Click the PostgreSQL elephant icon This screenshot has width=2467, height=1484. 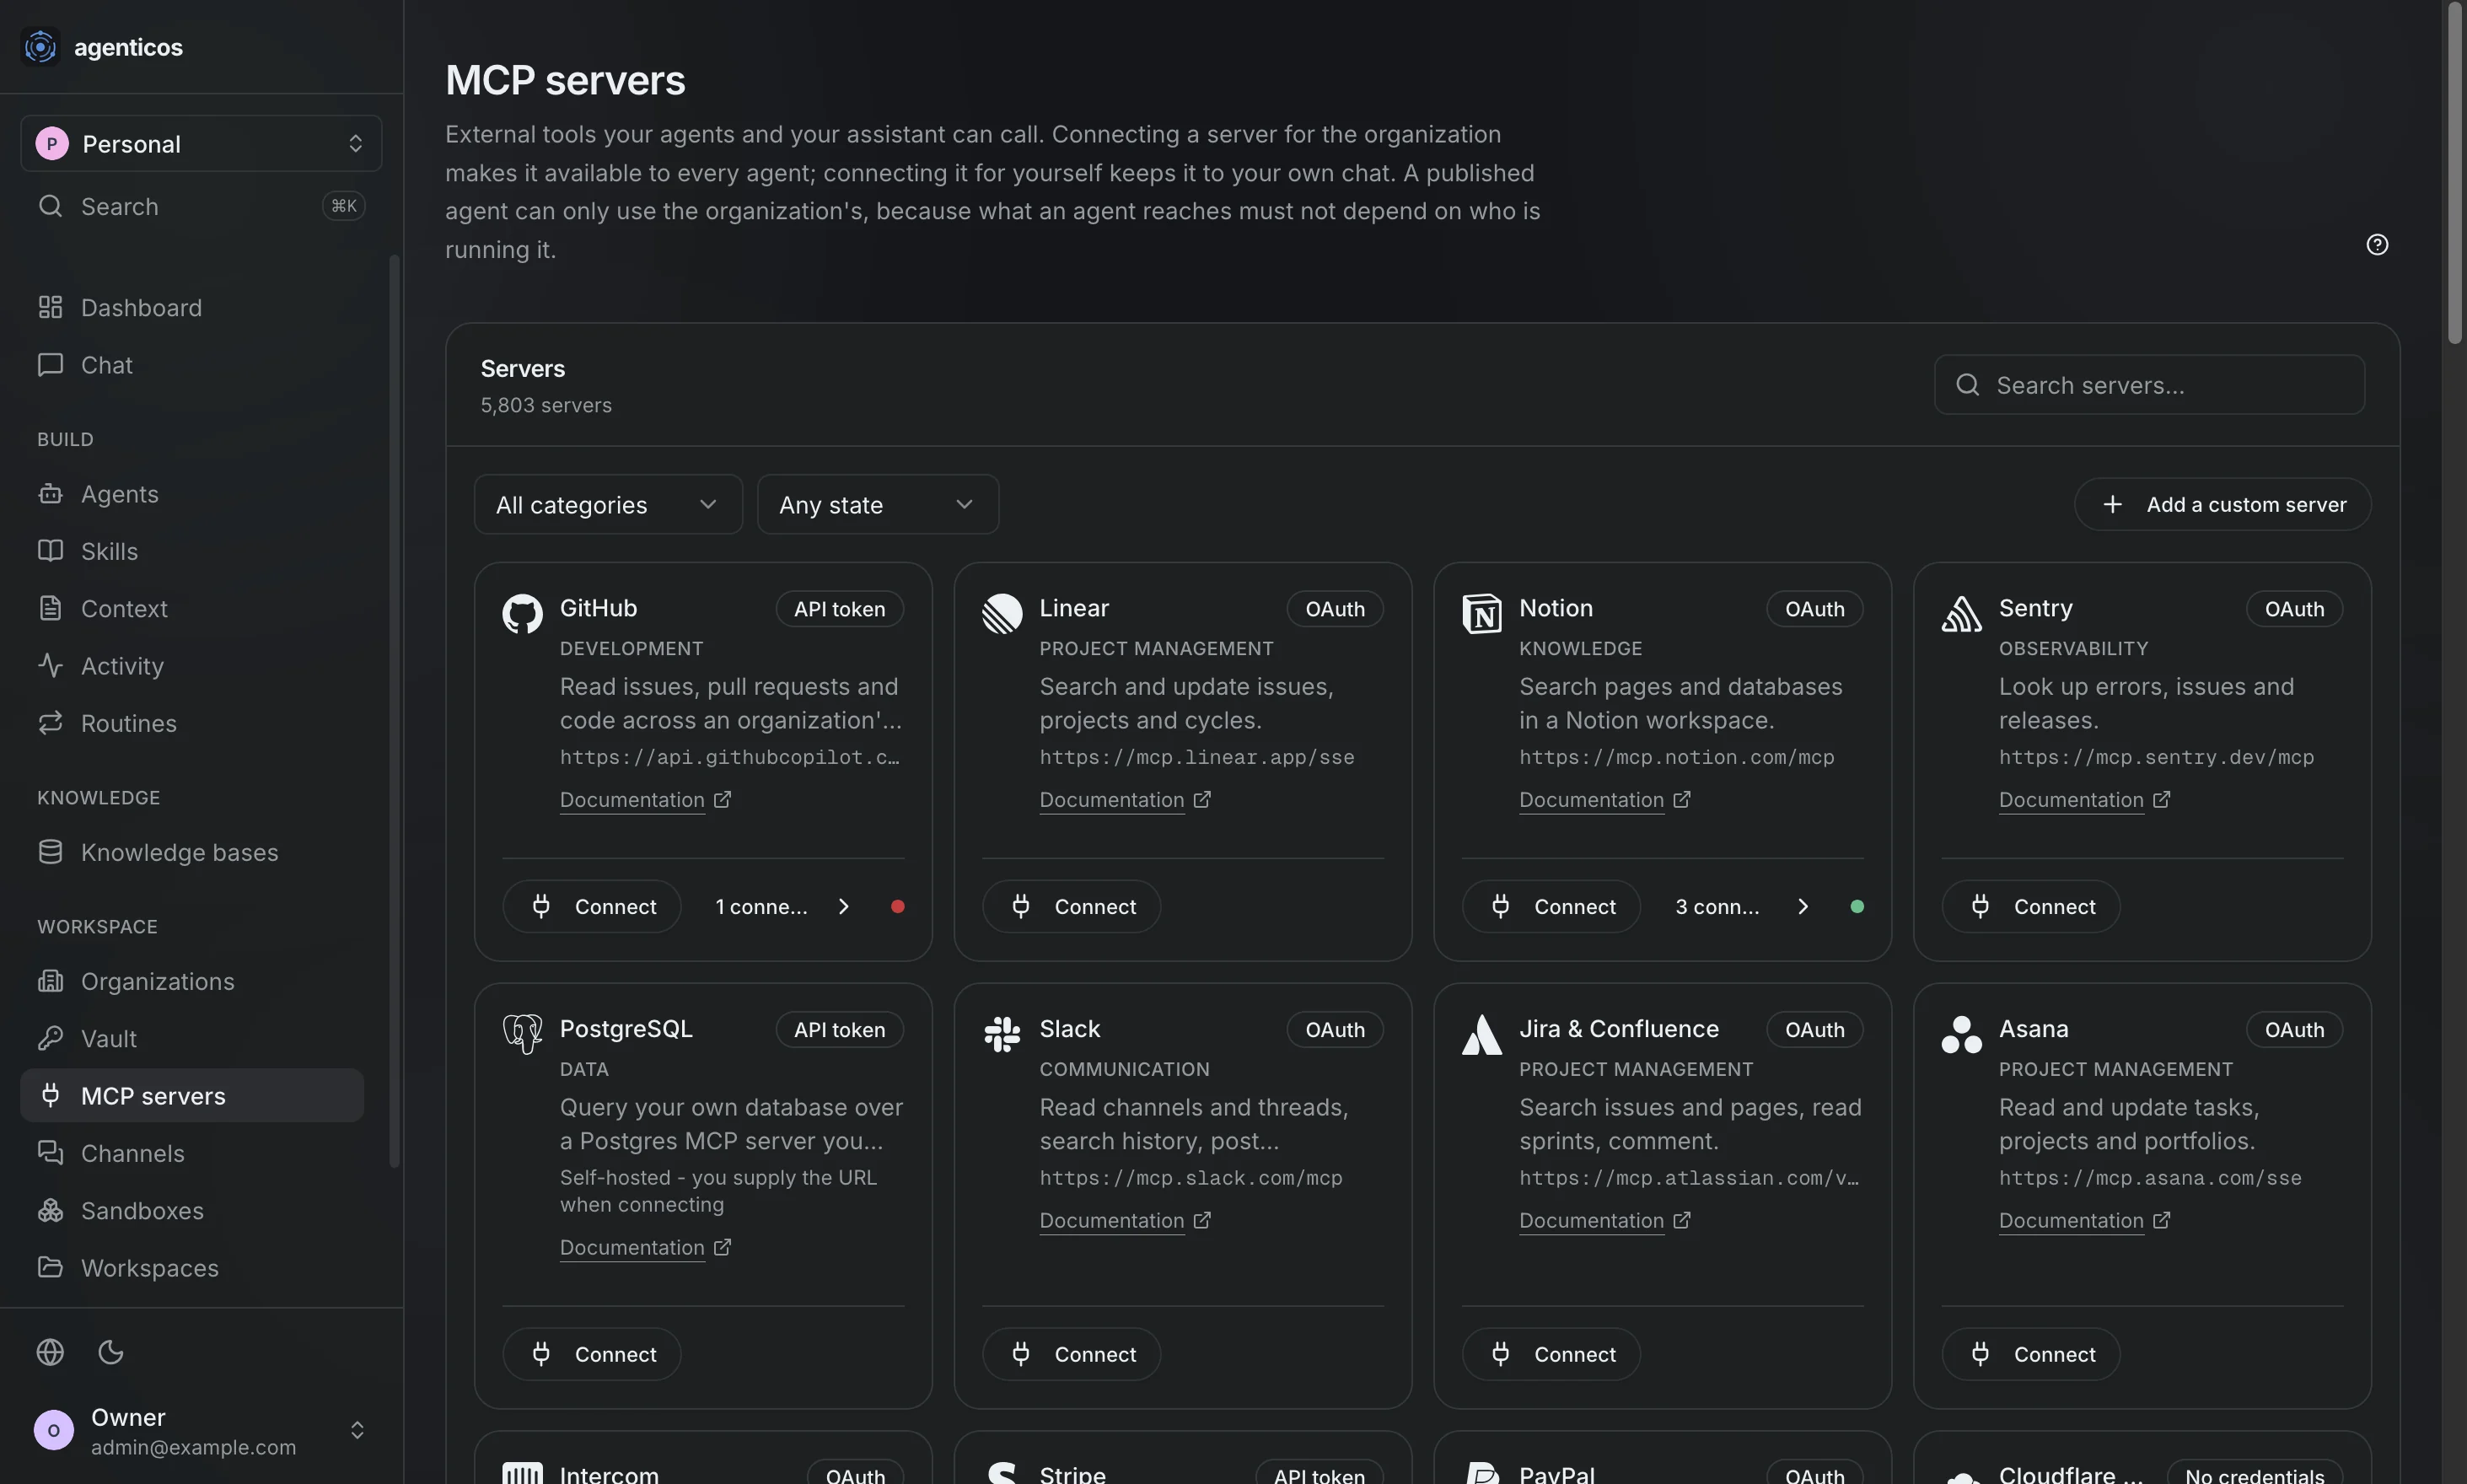(522, 1034)
